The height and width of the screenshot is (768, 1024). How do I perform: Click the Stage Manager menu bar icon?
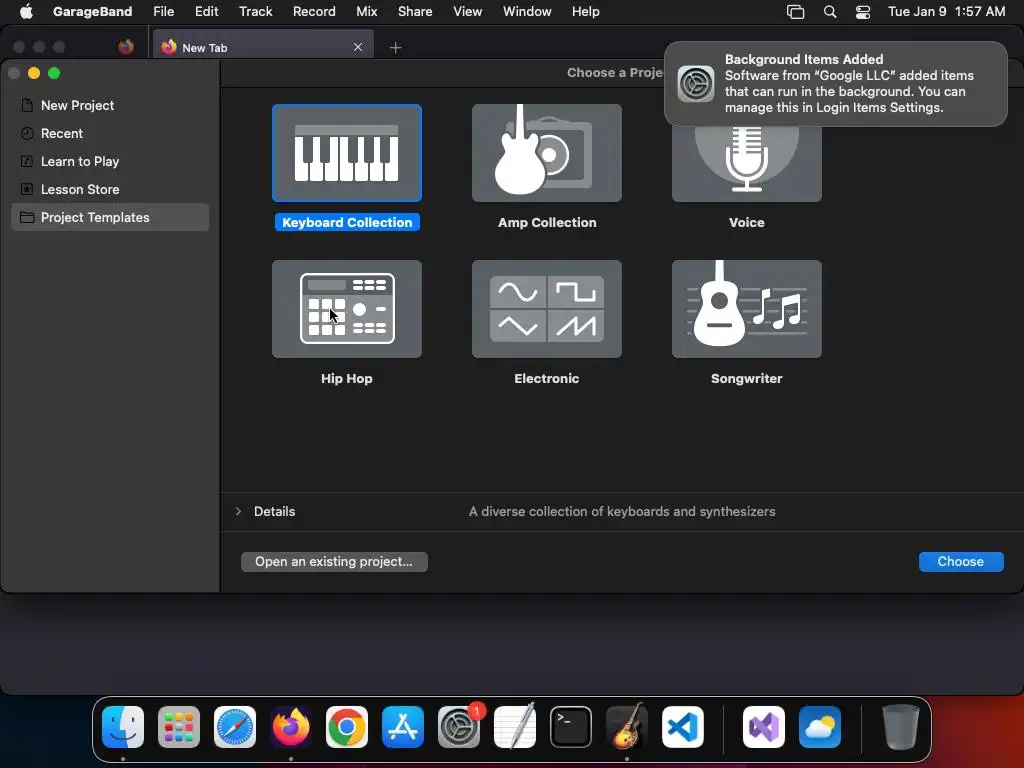coord(795,12)
